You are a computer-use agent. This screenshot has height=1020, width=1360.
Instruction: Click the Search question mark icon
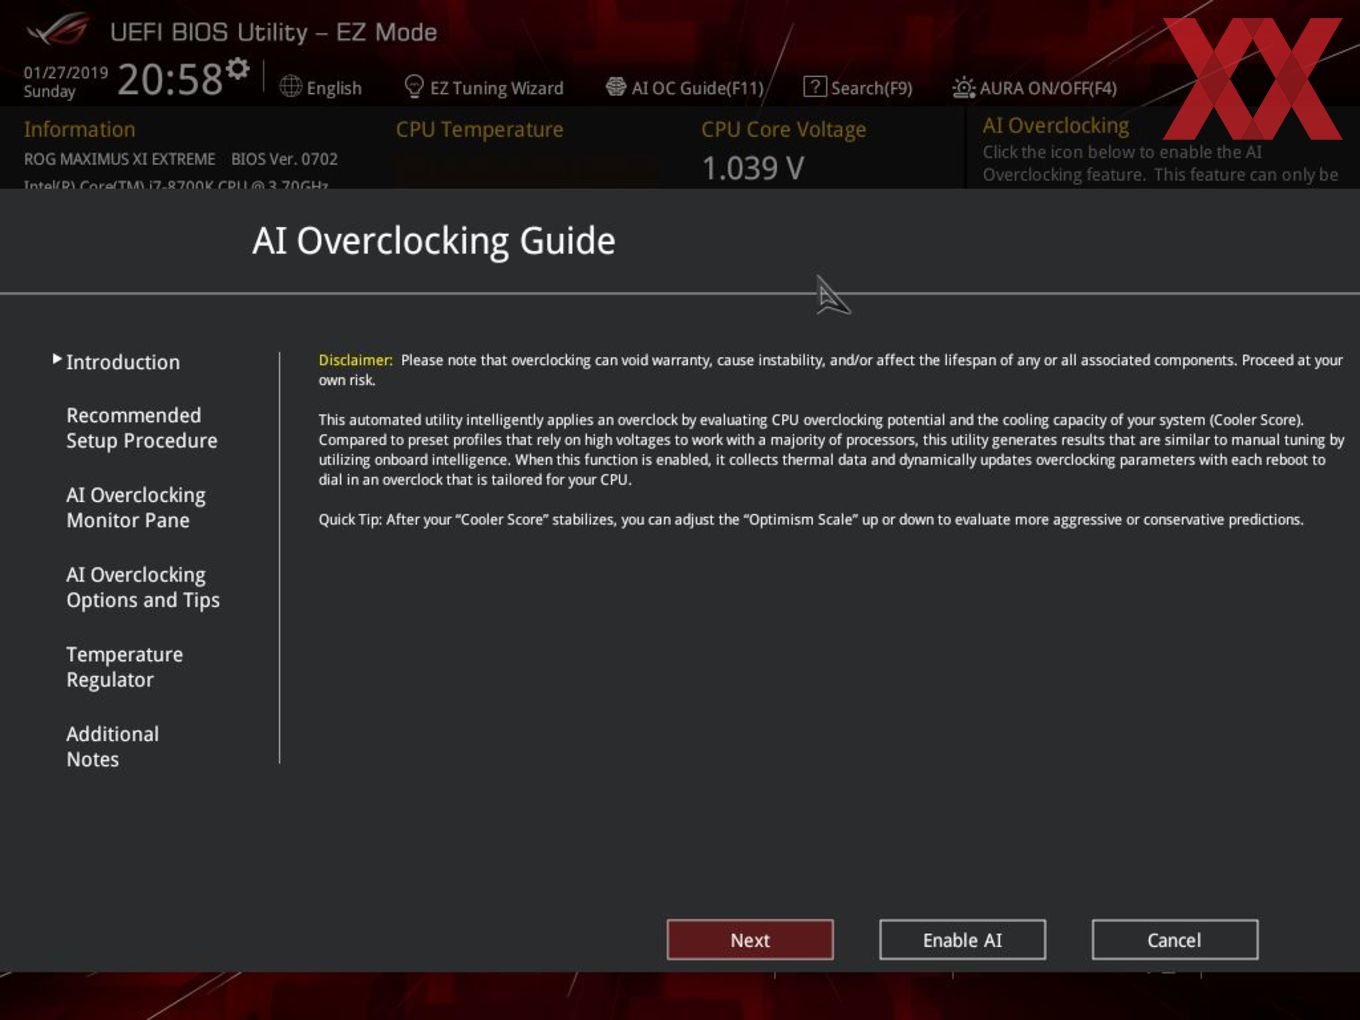click(x=815, y=87)
